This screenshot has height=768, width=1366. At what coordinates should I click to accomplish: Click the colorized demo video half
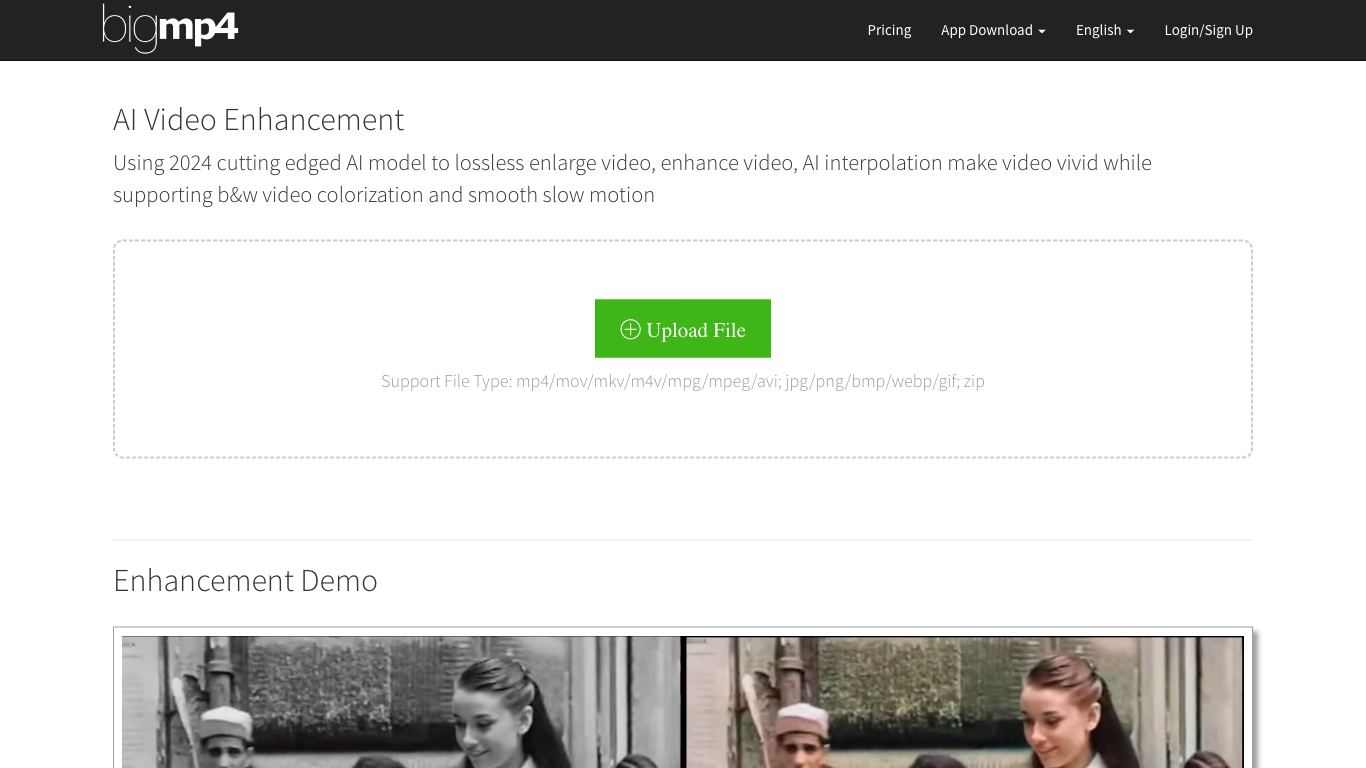(x=963, y=702)
